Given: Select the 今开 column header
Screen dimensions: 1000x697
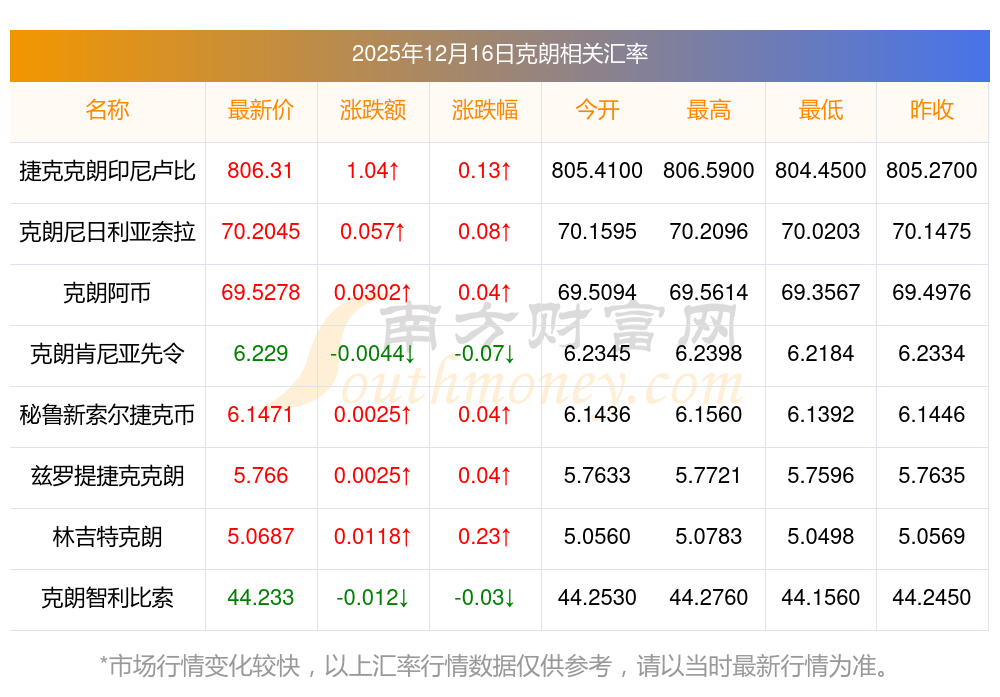Looking at the screenshot, I should tap(597, 110).
